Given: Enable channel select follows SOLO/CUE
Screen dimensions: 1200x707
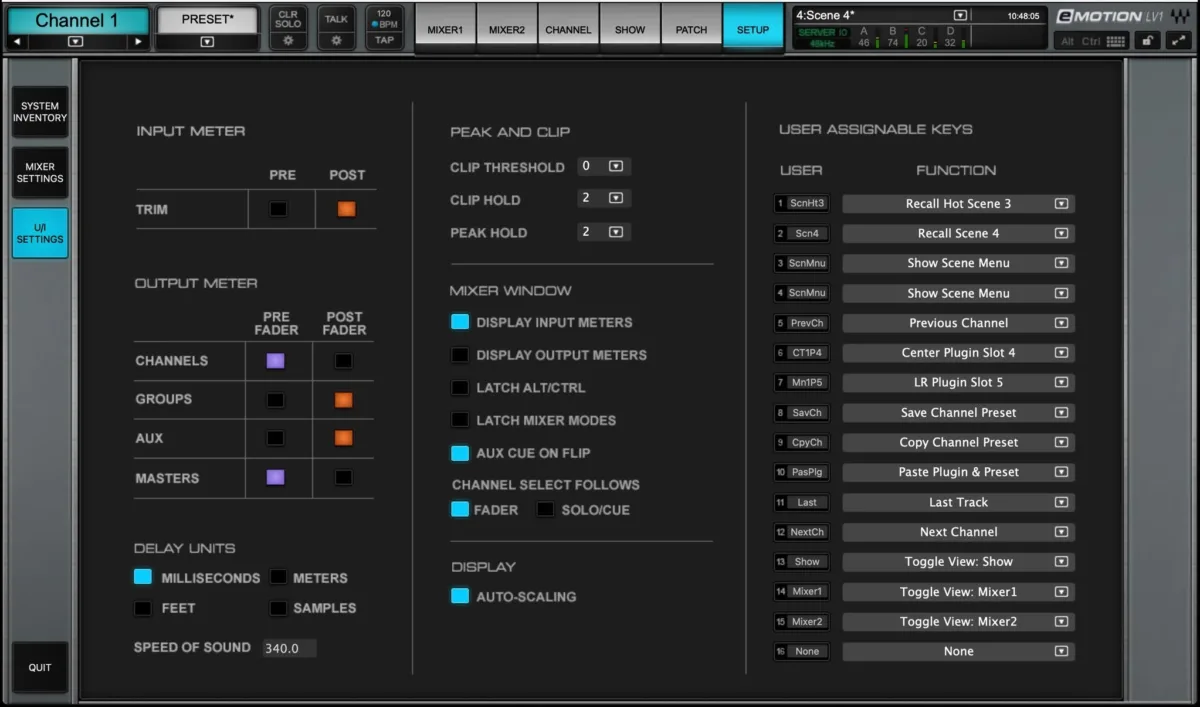Looking at the screenshot, I should (545, 509).
